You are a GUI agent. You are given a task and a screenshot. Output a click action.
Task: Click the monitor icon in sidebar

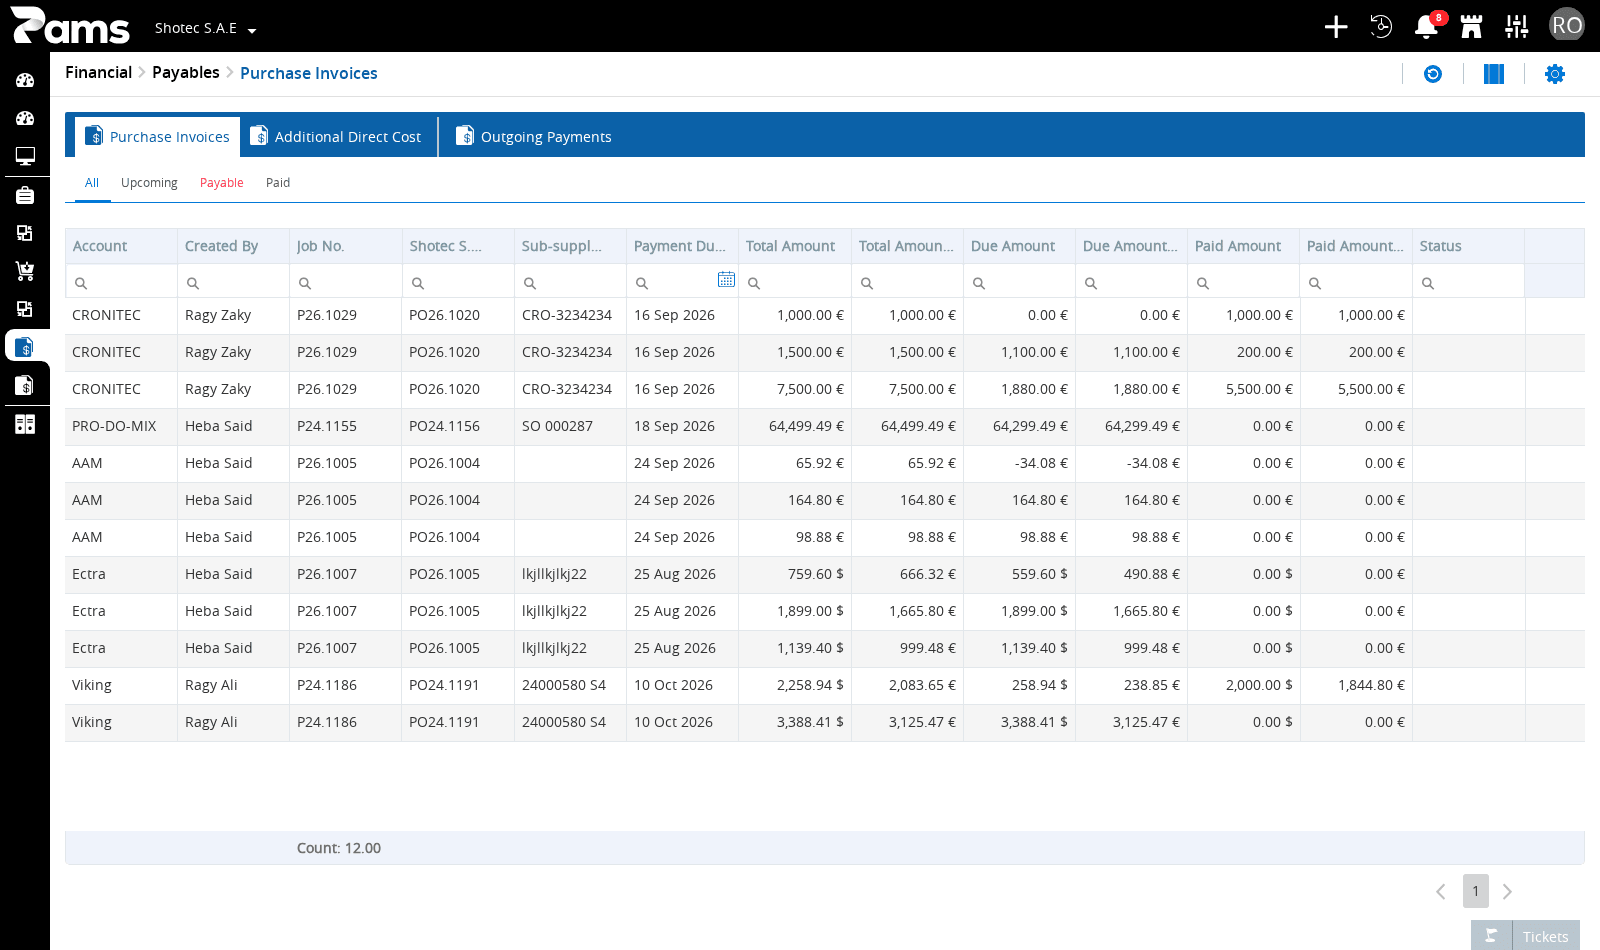coord(25,156)
